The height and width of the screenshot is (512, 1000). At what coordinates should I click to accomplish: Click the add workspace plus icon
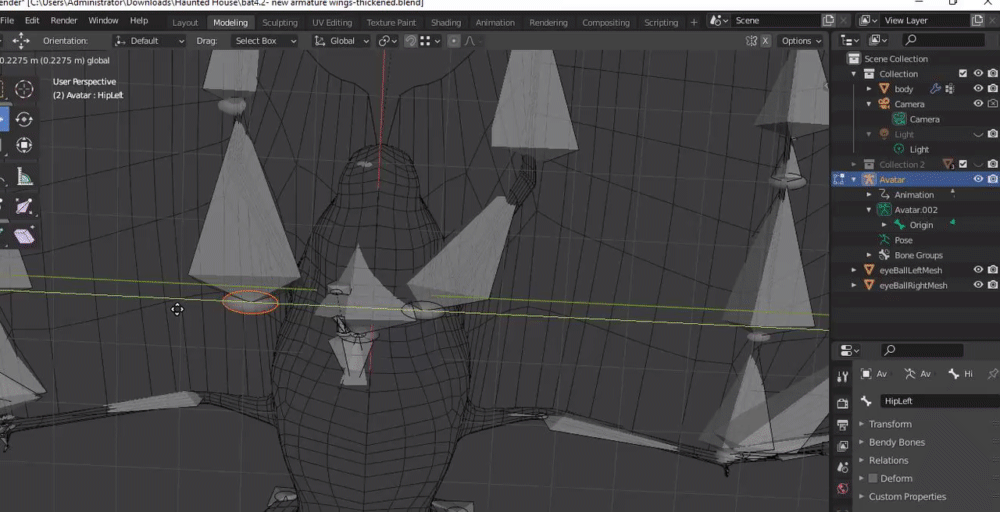pos(694,22)
